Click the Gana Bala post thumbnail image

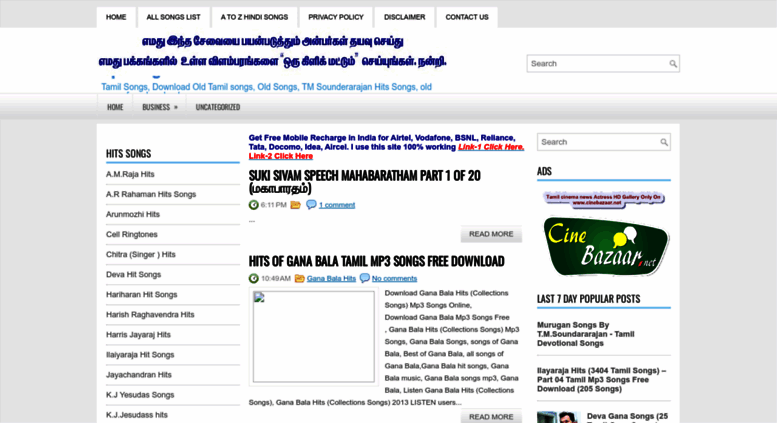(x=314, y=336)
